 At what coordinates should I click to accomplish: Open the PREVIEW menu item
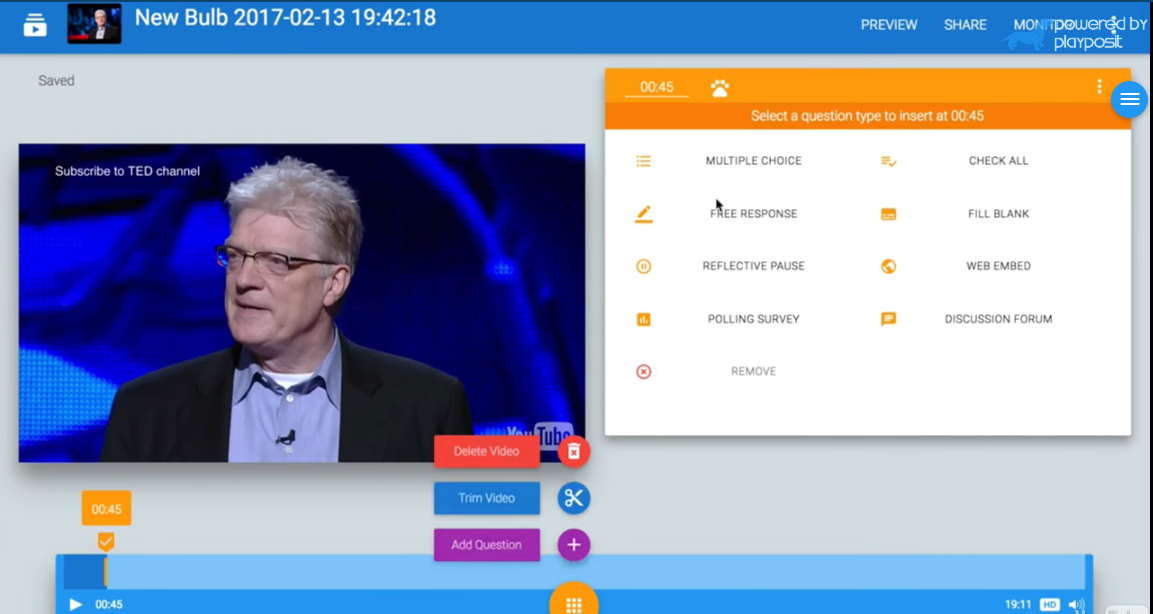click(x=889, y=25)
